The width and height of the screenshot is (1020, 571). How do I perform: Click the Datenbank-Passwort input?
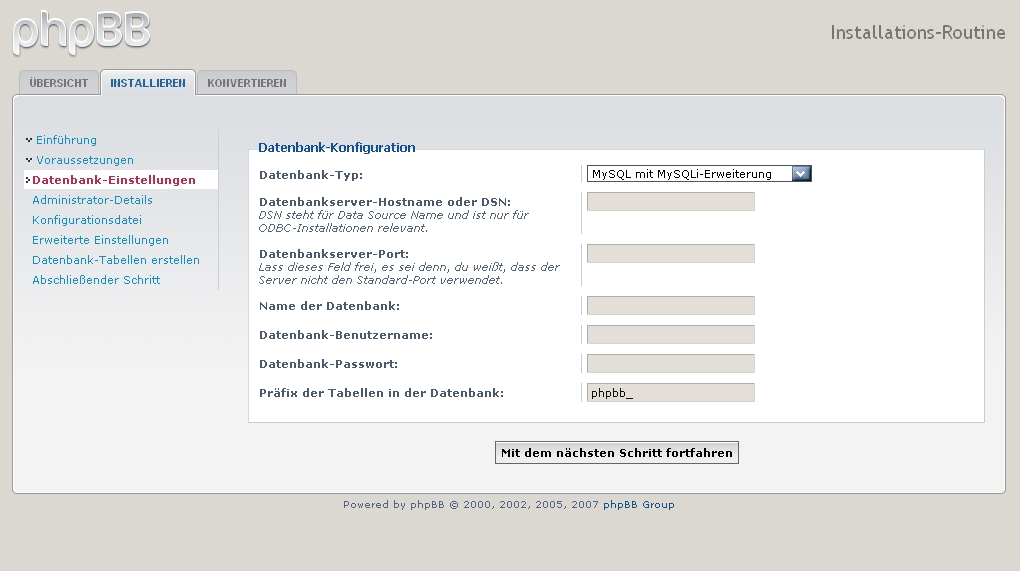(x=670, y=364)
